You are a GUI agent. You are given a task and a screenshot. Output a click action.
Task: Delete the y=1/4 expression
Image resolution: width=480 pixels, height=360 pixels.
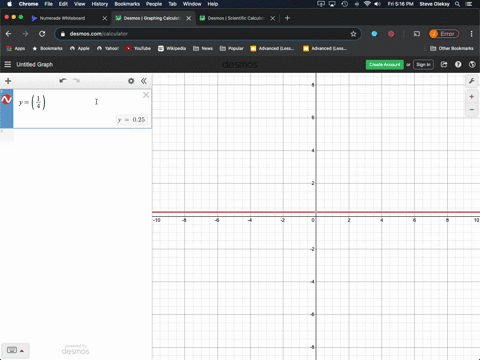coord(146,95)
